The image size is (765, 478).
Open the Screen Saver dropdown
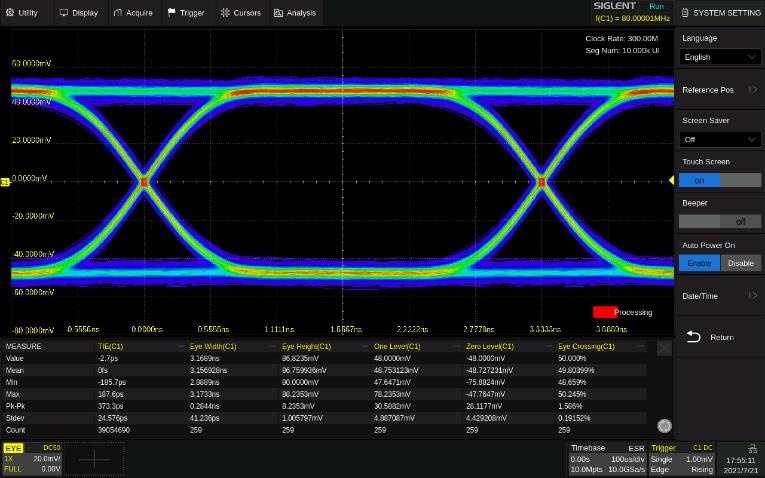719,139
